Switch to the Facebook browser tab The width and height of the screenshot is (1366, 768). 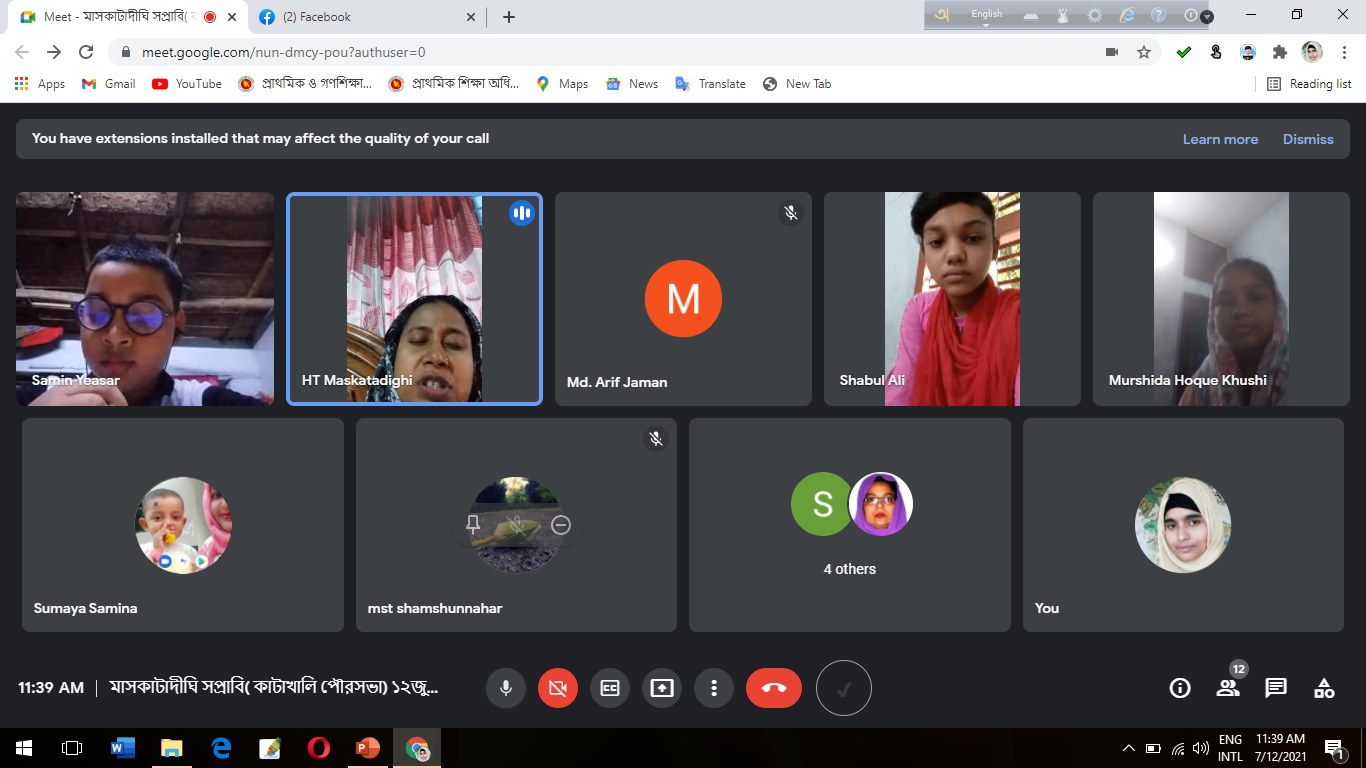(x=366, y=17)
